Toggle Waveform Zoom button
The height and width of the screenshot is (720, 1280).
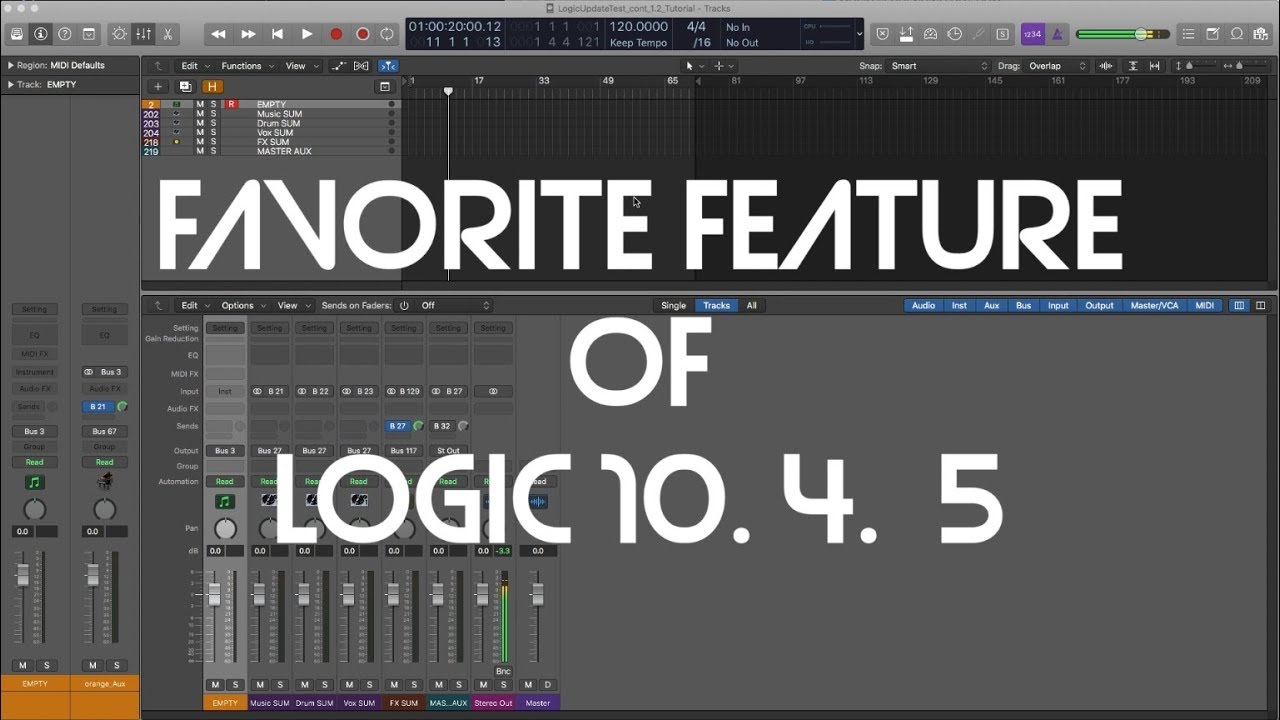[x=1106, y=66]
